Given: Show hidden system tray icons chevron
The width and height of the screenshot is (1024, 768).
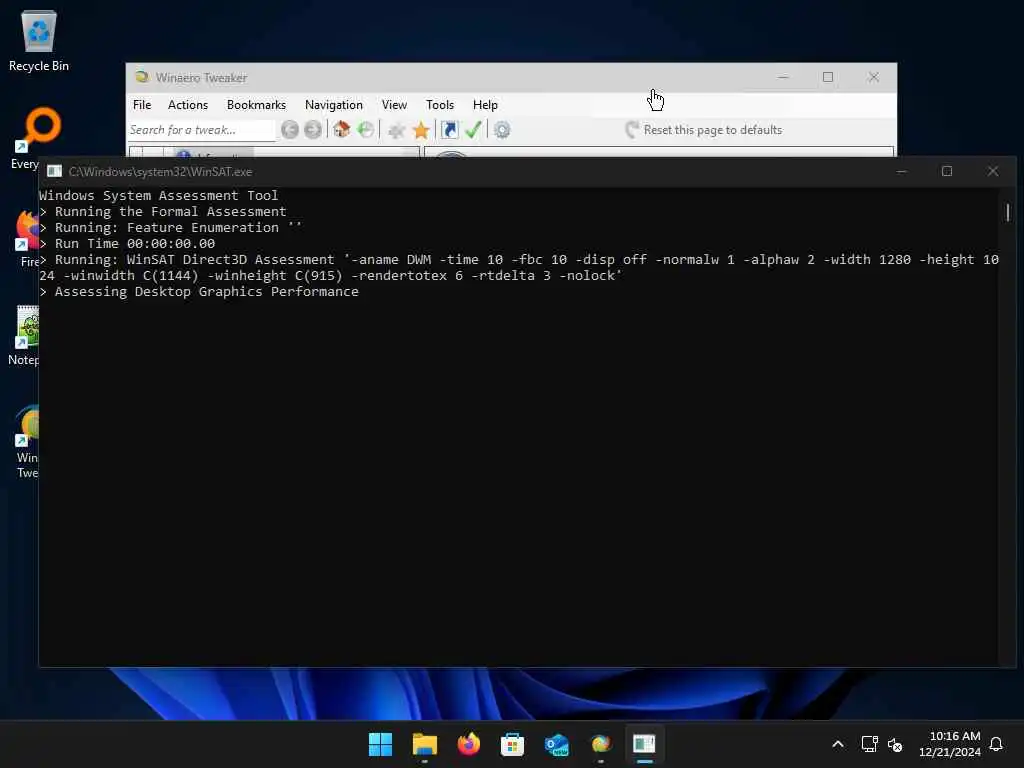Looking at the screenshot, I should [838, 744].
